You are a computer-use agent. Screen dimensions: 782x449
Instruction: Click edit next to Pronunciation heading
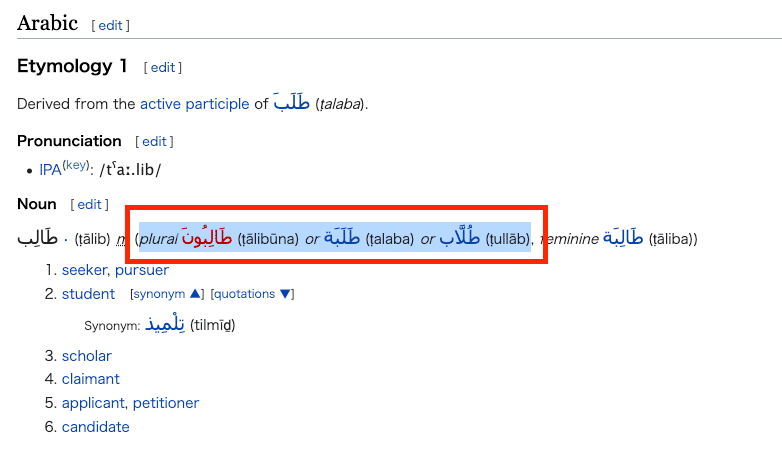tap(156, 142)
